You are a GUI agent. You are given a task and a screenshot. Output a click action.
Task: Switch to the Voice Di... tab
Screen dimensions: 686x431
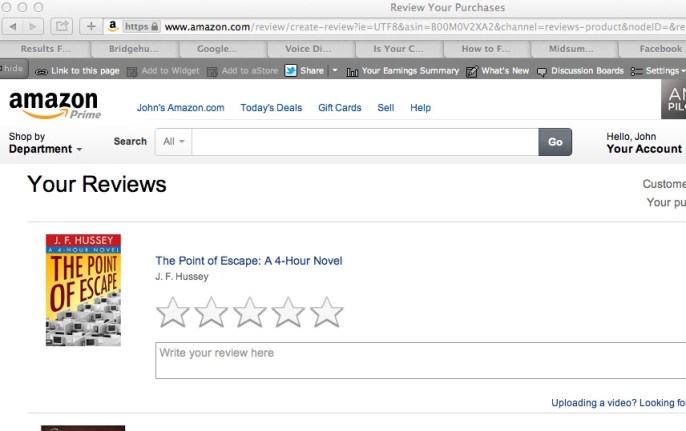pyautogui.click(x=308, y=49)
